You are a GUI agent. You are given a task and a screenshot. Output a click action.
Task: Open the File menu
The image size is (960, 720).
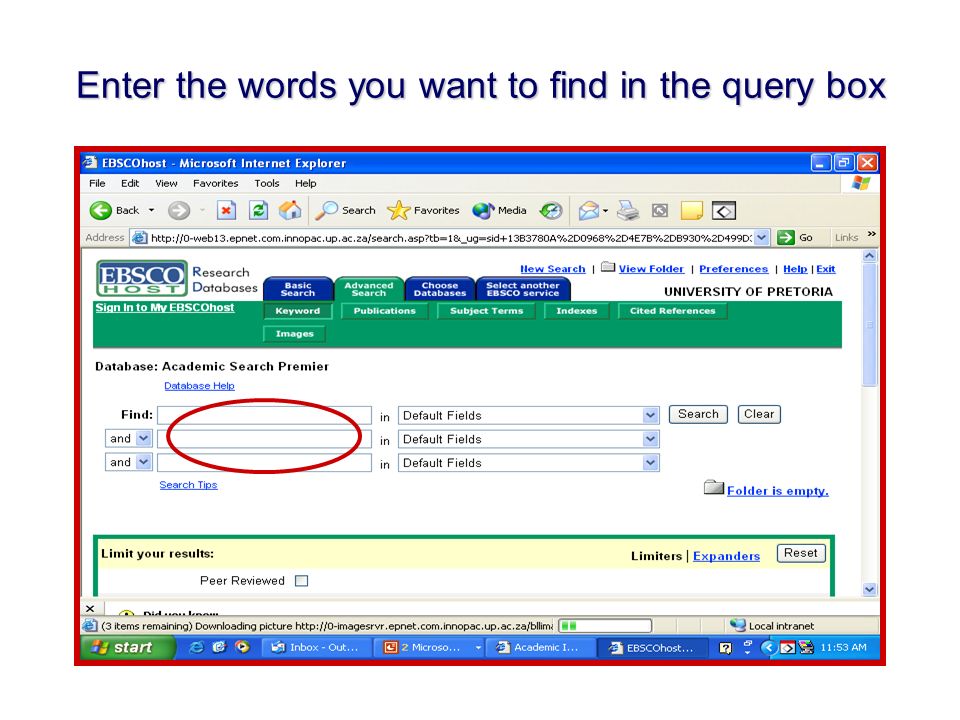pos(97,183)
